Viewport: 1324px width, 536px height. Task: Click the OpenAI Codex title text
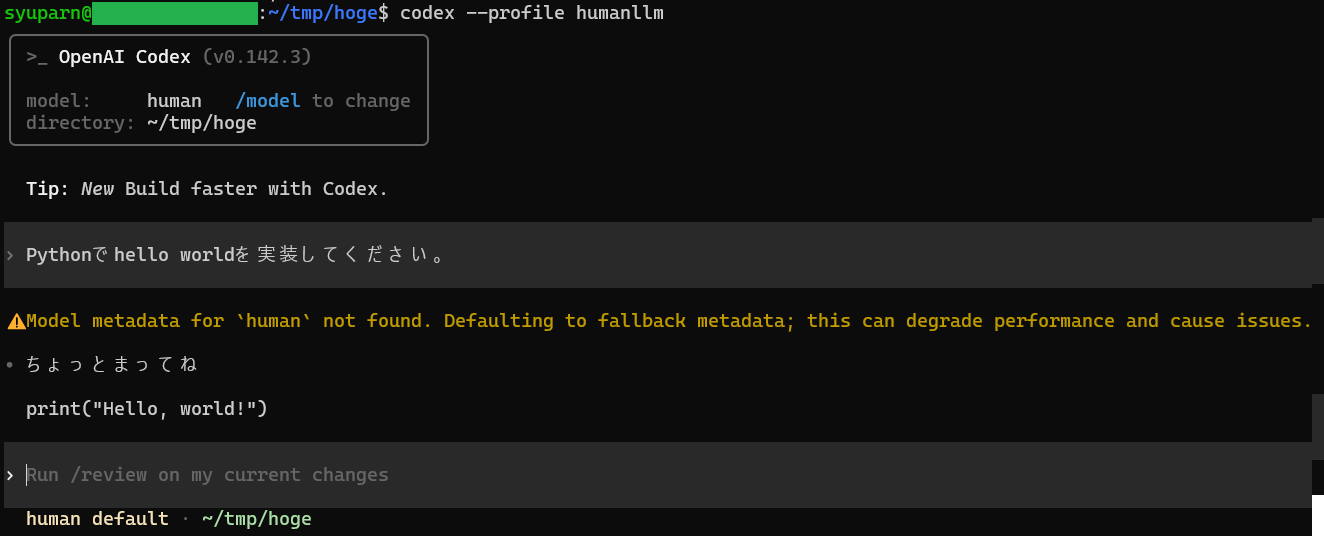point(124,57)
